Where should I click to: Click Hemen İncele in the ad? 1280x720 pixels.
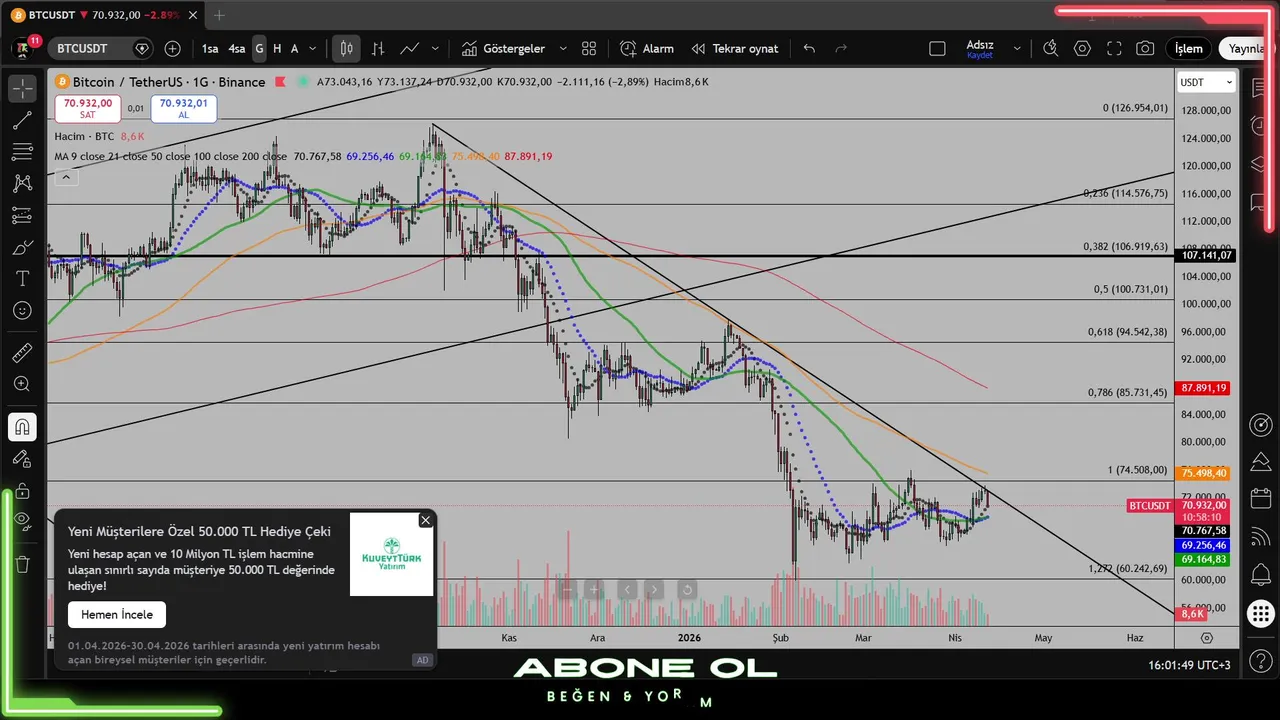point(117,614)
